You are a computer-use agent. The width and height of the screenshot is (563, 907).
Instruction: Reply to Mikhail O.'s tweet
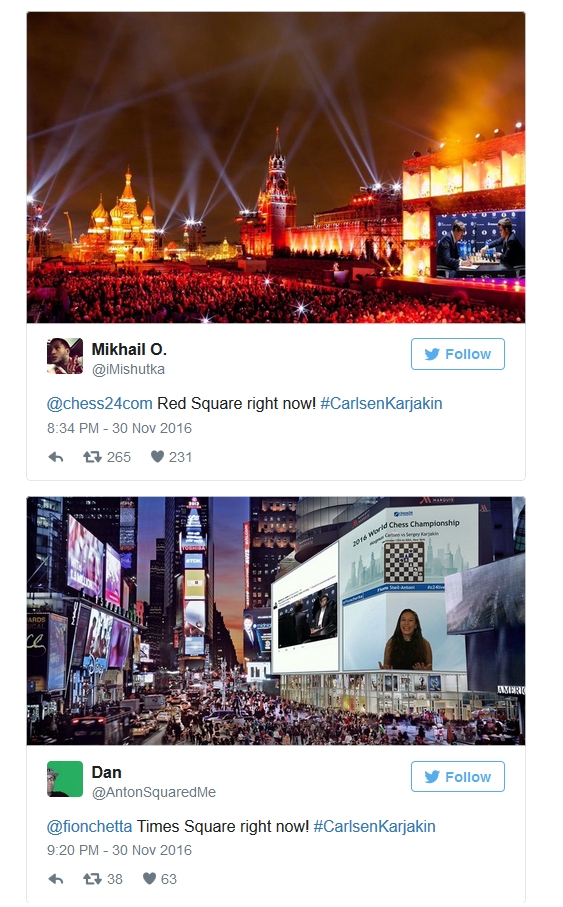pos(56,458)
